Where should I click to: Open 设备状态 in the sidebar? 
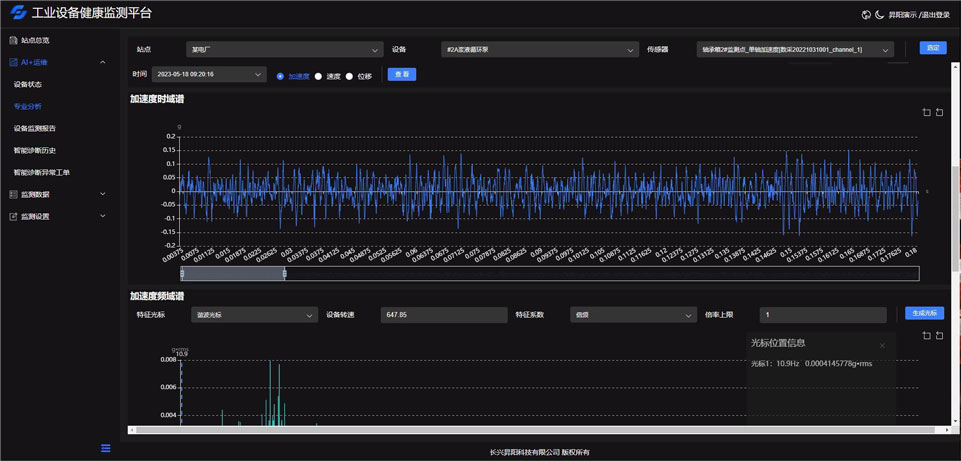(x=28, y=84)
